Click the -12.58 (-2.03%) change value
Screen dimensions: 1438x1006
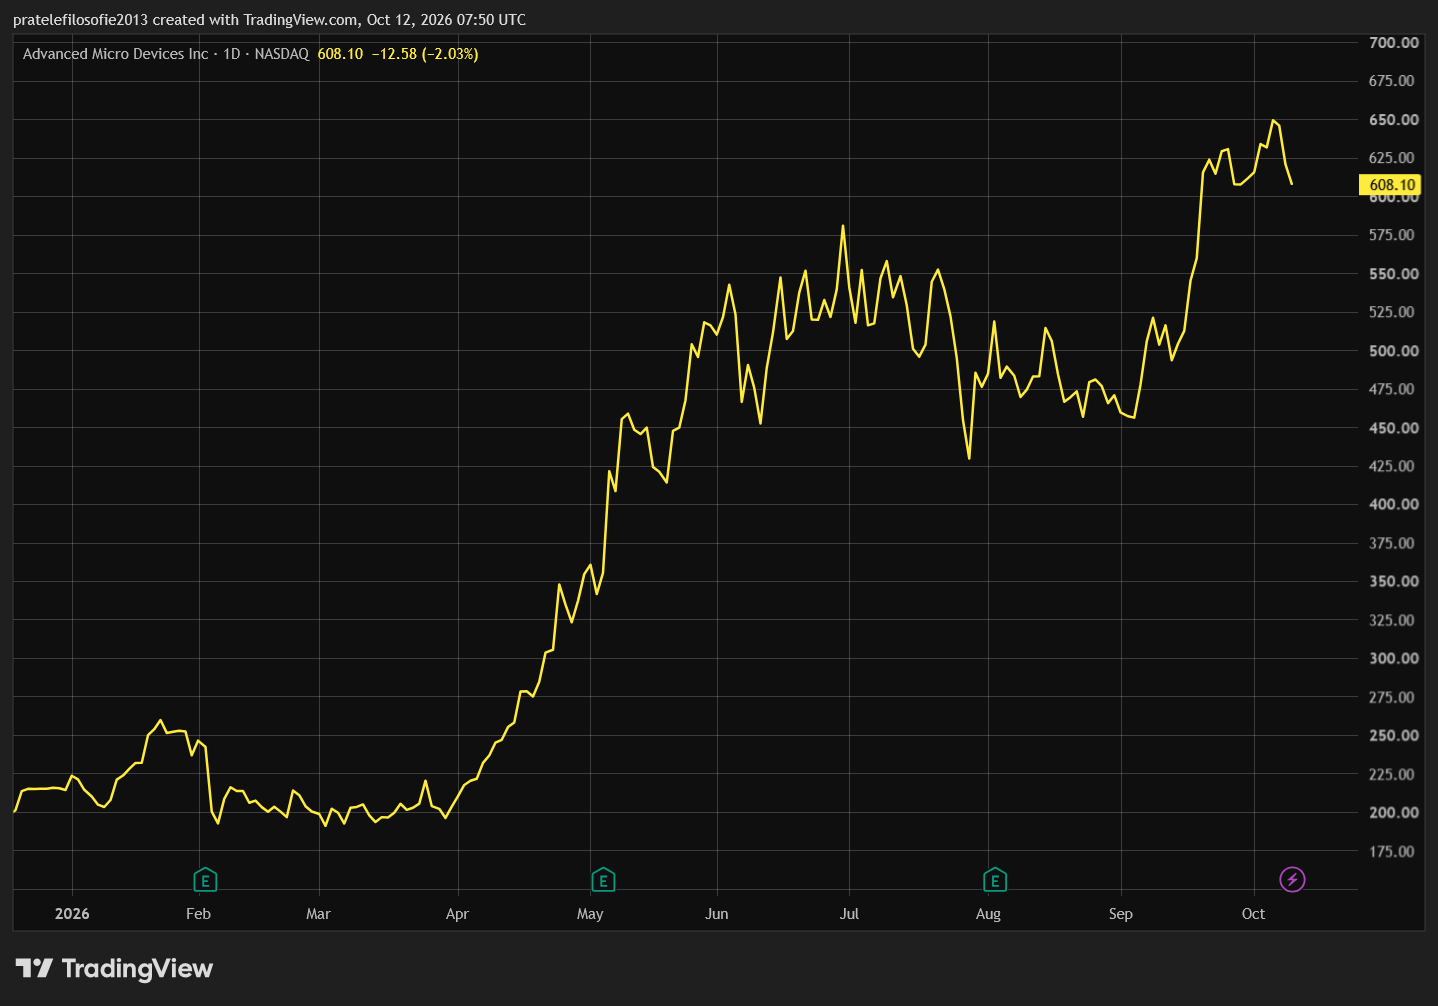pyautogui.click(x=425, y=54)
